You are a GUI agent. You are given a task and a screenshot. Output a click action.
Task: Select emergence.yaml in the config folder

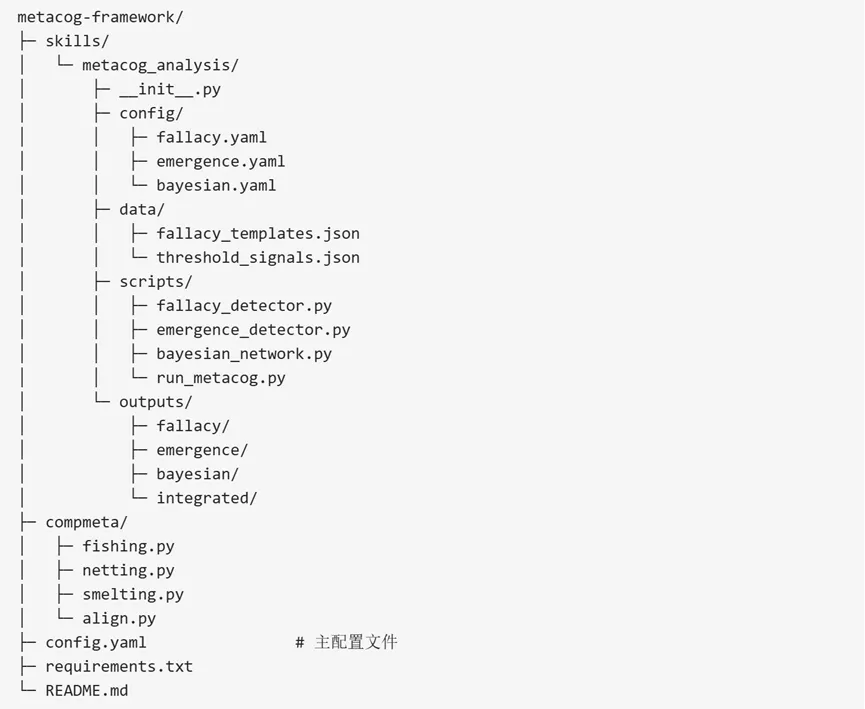pos(220,161)
